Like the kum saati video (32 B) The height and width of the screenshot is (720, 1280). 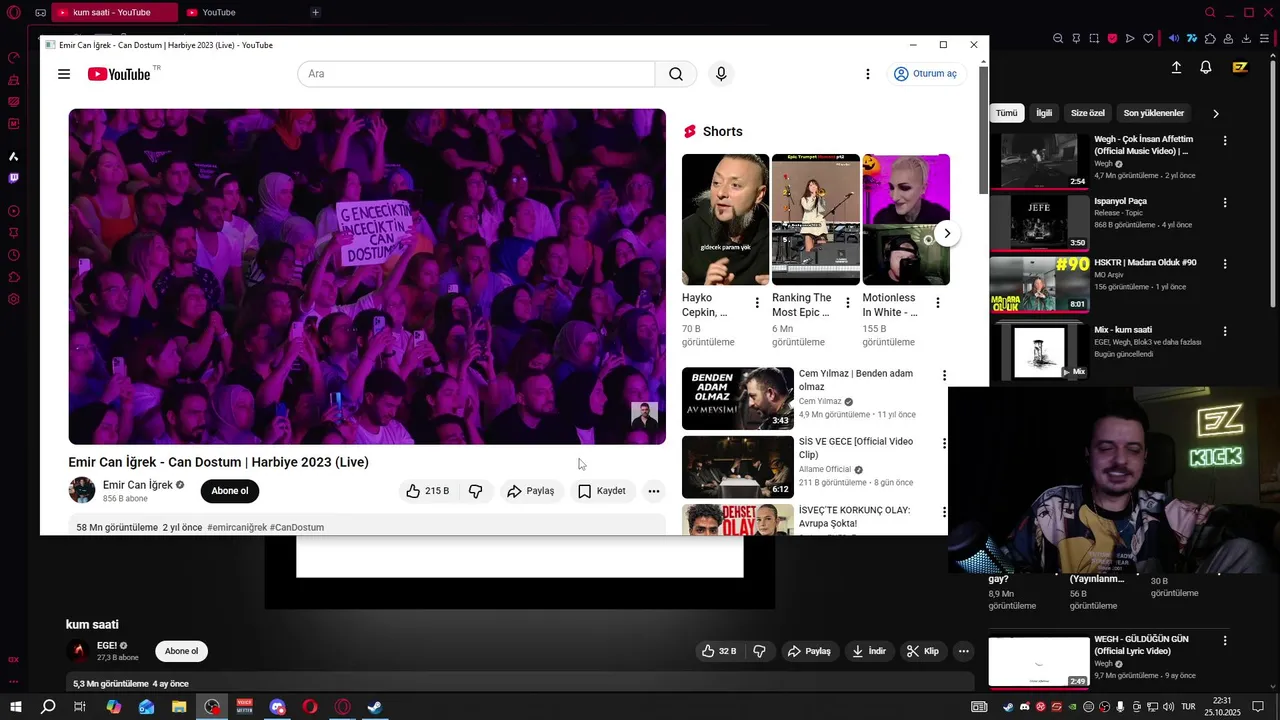pyautogui.click(x=719, y=651)
